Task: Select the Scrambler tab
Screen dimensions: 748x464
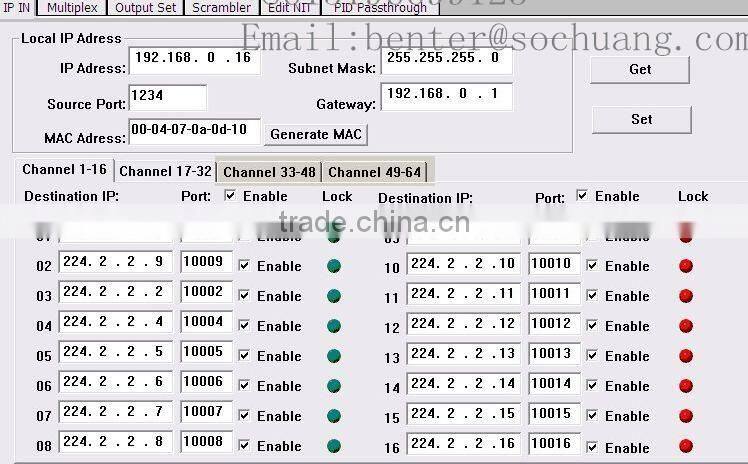Action: [221, 8]
